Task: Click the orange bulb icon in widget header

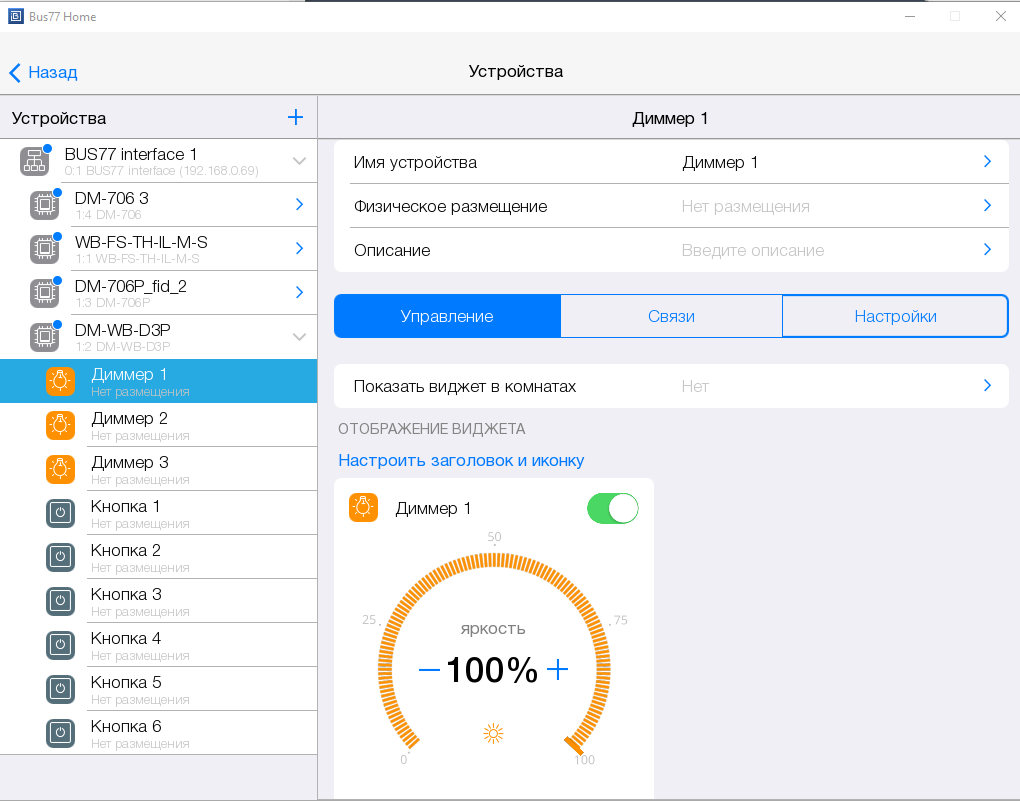Action: (364, 508)
